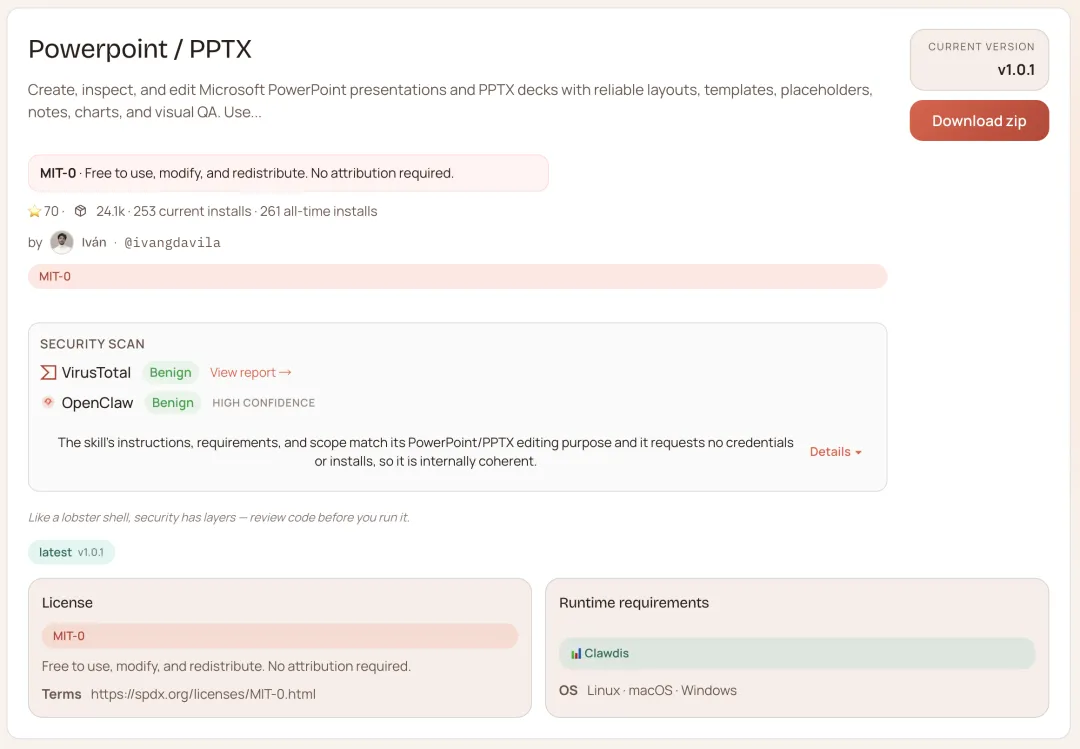This screenshot has width=1080, height=749.
Task: Click the Current Version v1.0.1 box
Action: point(979,60)
